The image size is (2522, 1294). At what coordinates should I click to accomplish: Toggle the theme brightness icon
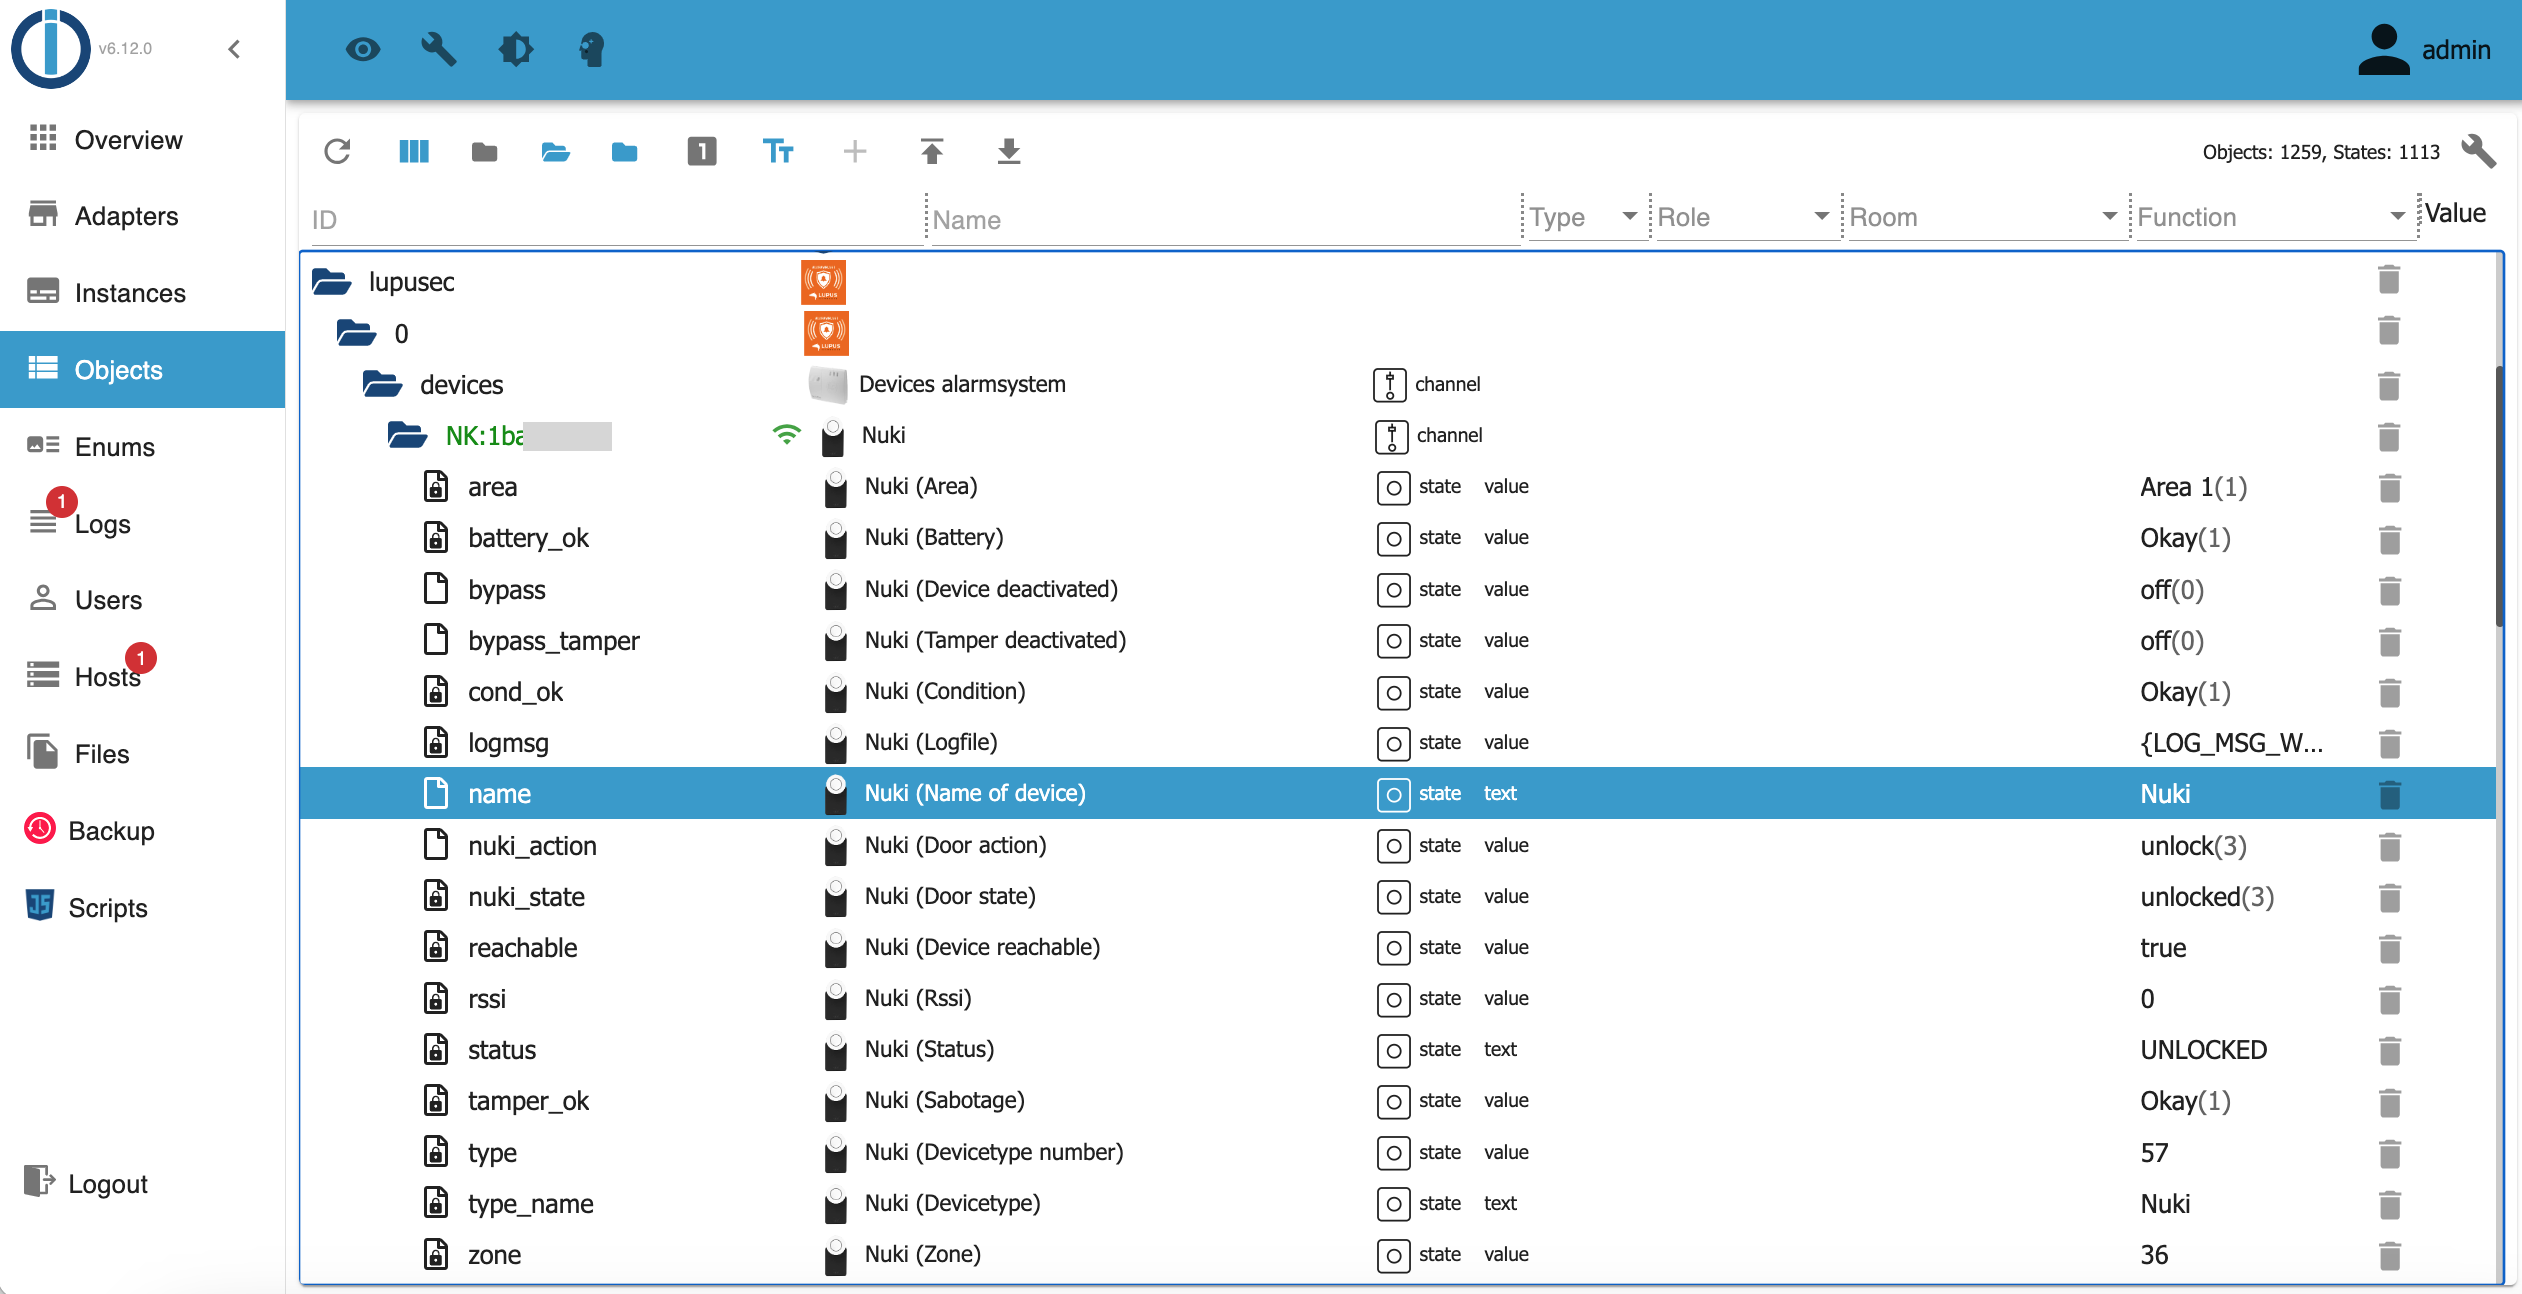[x=516, y=49]
